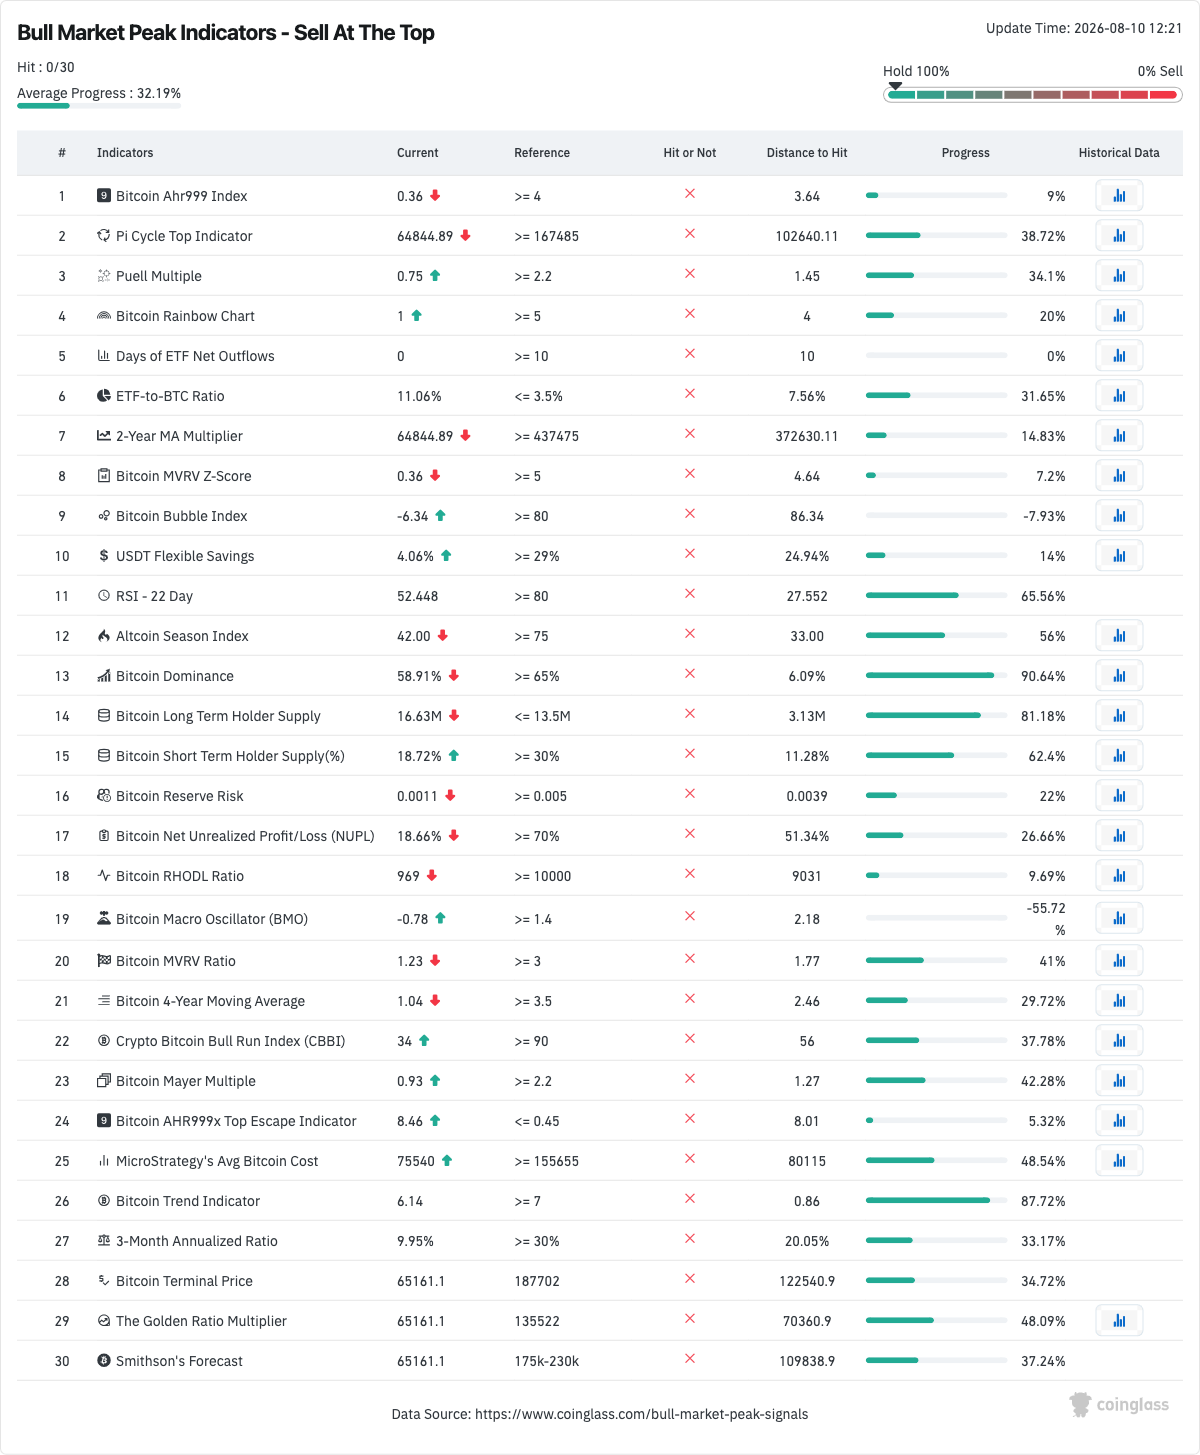This screenshot has height=1455, width=1200.
Task: View historical data for Bitcoin Macro Oscillator
Action: [1119, 918]
